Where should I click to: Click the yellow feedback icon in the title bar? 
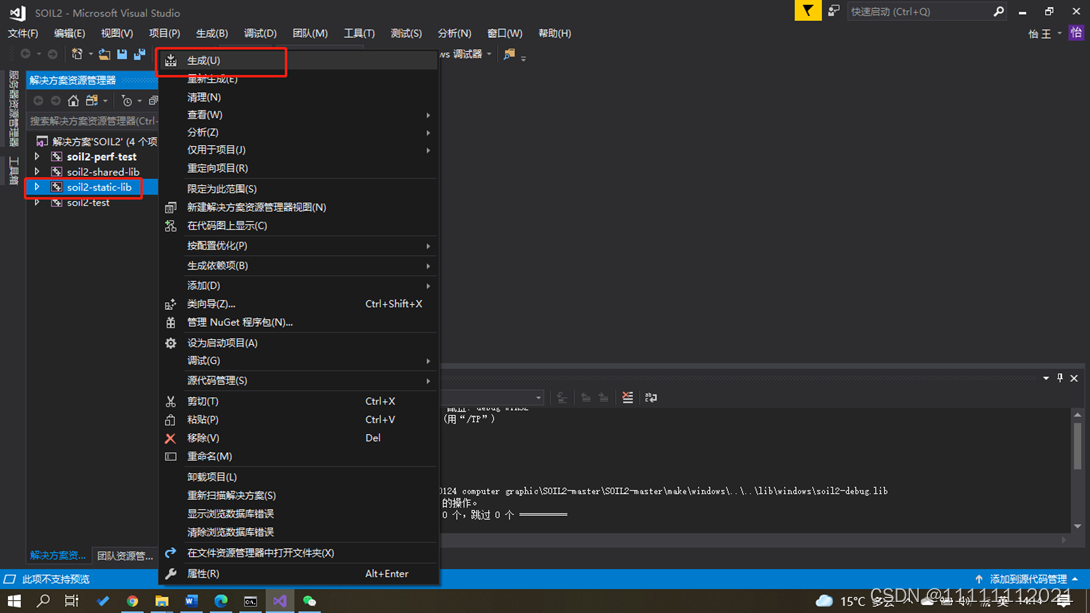(808, 10)
